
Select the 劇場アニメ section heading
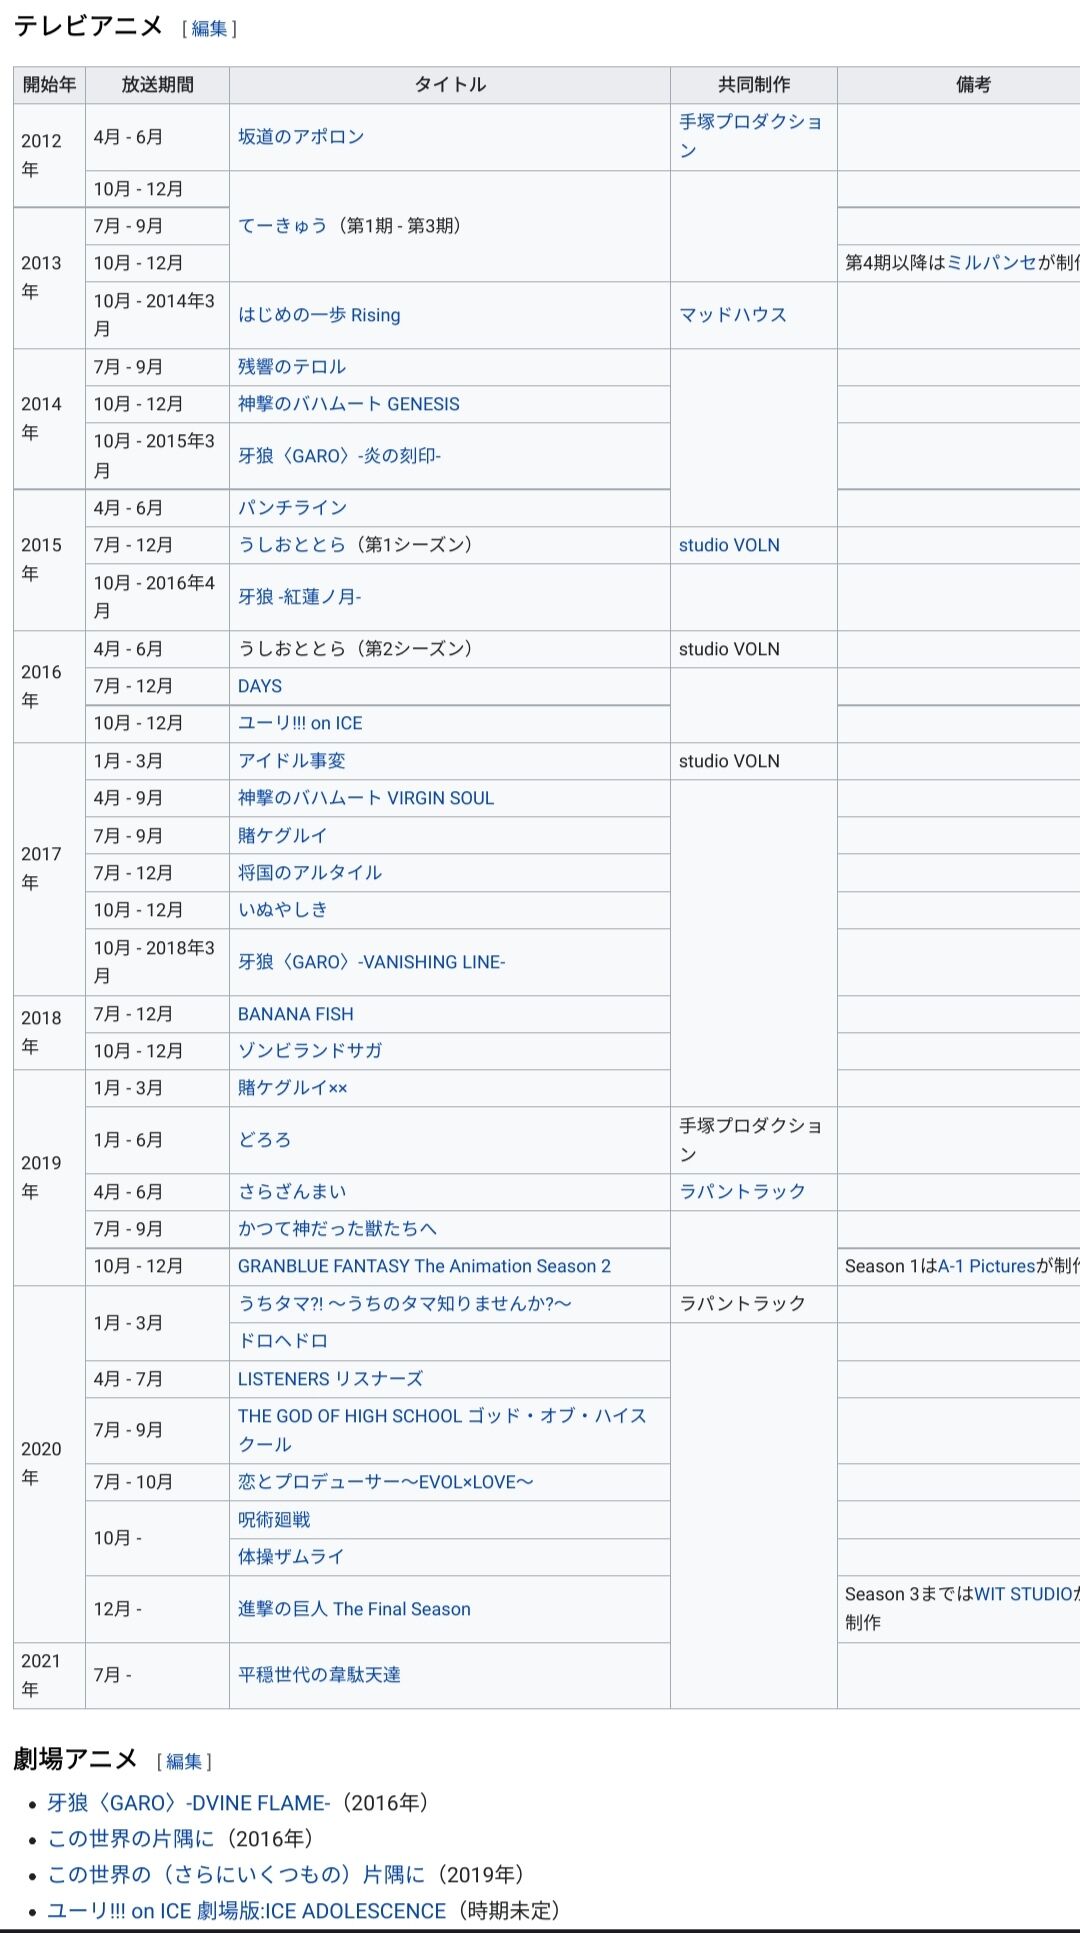point(75,1759)
